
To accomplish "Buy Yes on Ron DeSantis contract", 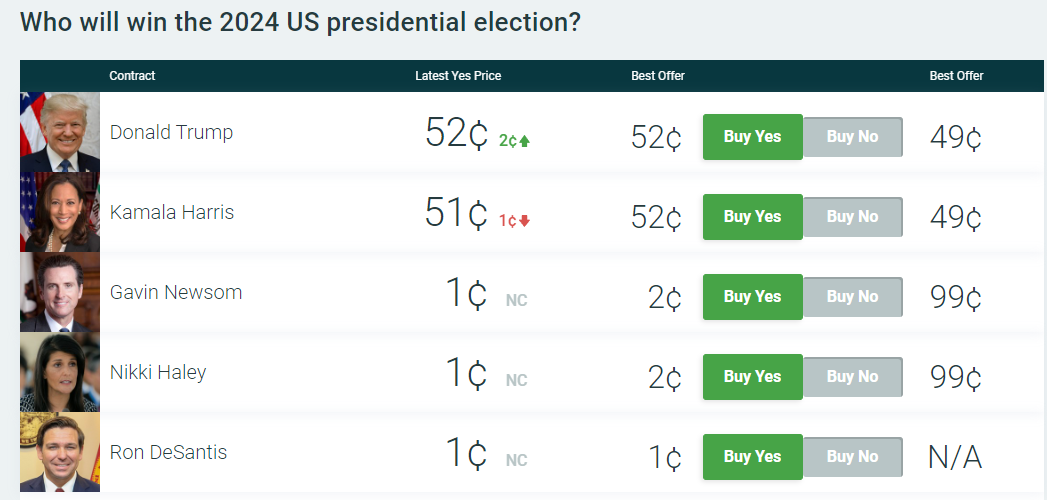I will tap(753, 457).
